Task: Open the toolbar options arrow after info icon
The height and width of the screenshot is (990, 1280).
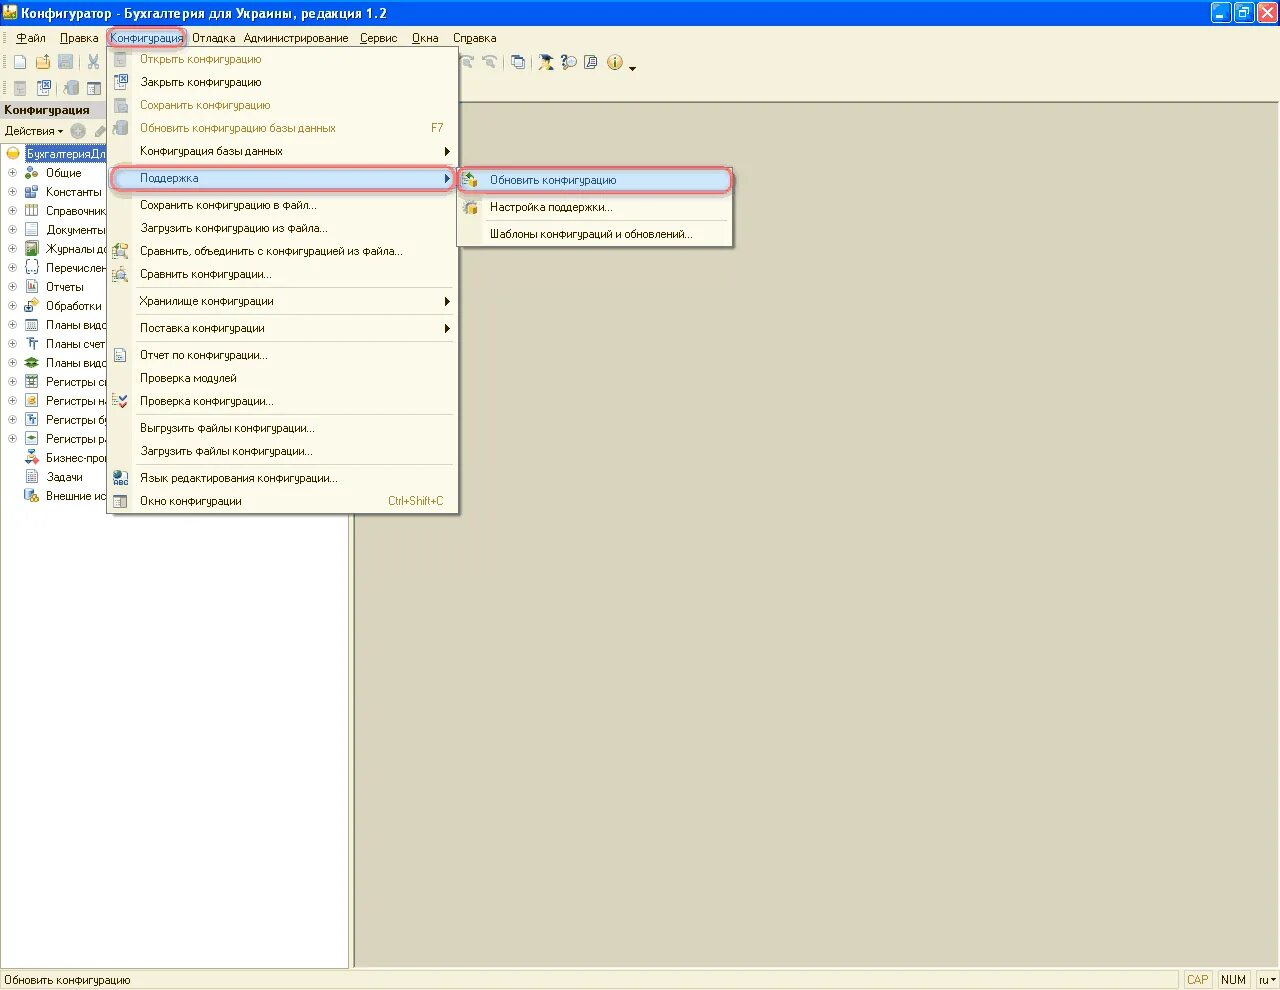Action: point(632,68)
